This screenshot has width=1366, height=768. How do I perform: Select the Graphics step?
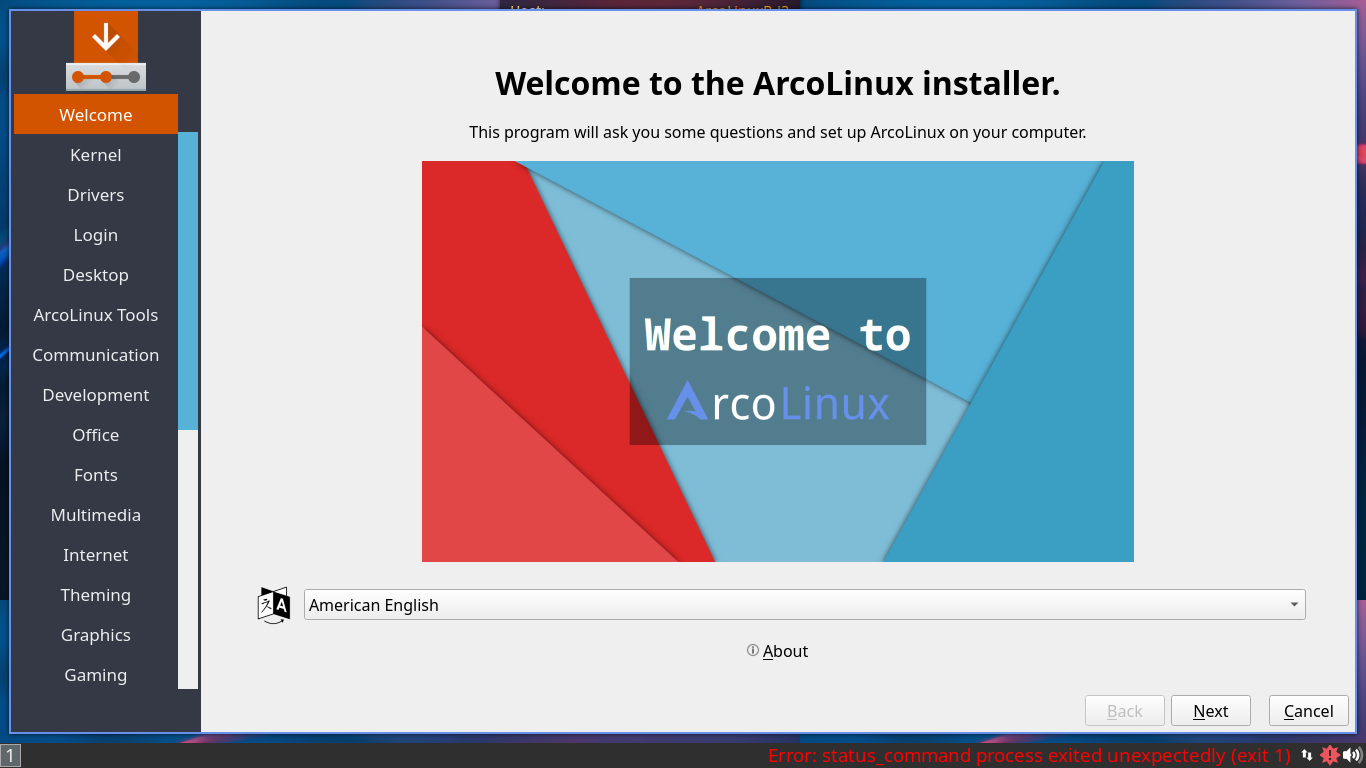tap(96, 635)
